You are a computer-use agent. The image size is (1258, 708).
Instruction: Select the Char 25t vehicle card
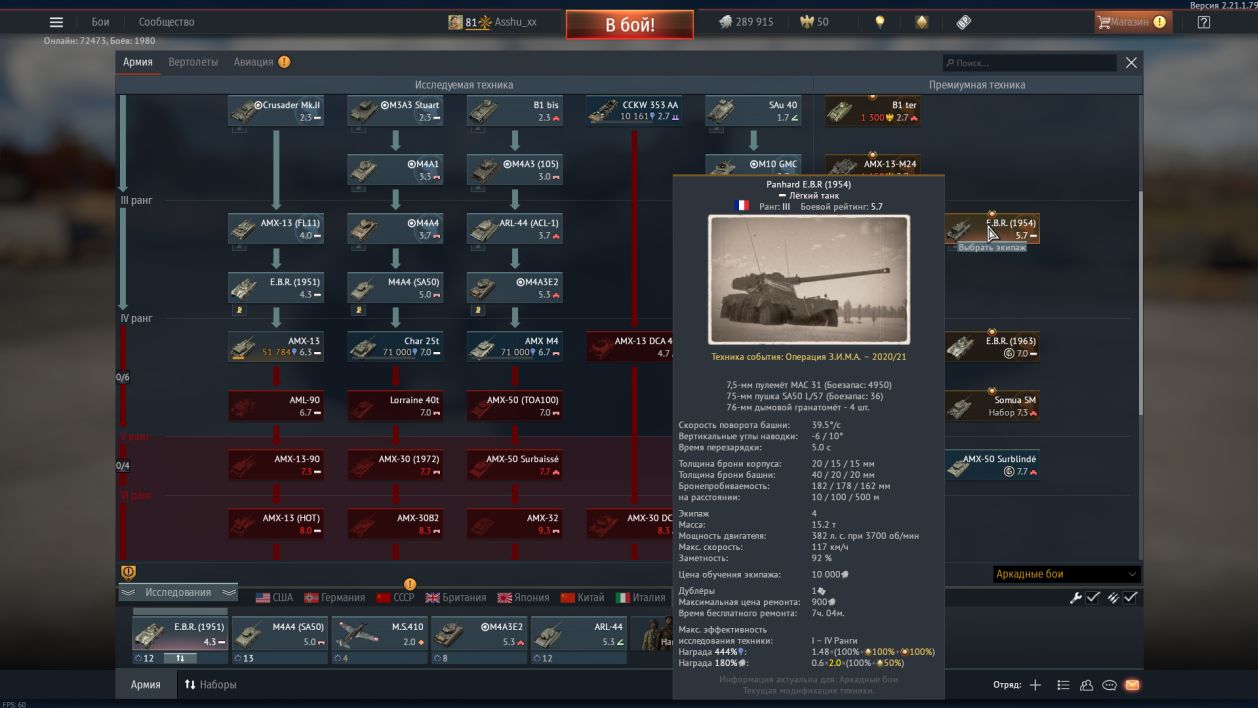tap(395, 346)
